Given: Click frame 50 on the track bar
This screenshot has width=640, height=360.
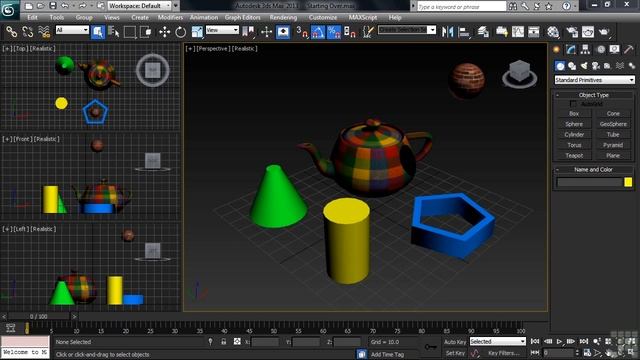Looking at the screenshot, I should 274,331.
